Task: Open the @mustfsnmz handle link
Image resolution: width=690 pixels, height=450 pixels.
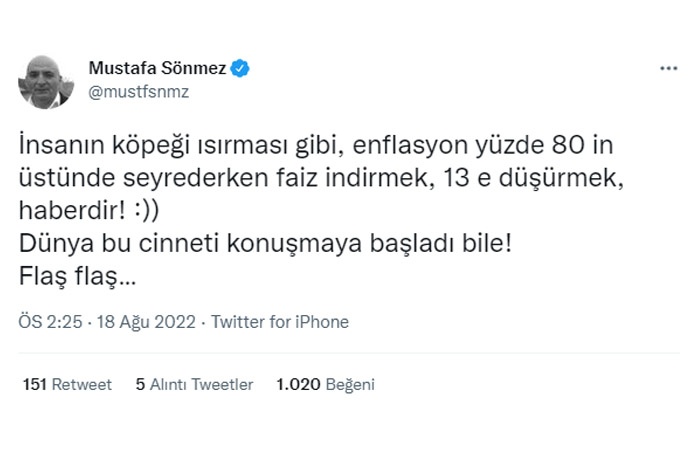Action: 139,92
